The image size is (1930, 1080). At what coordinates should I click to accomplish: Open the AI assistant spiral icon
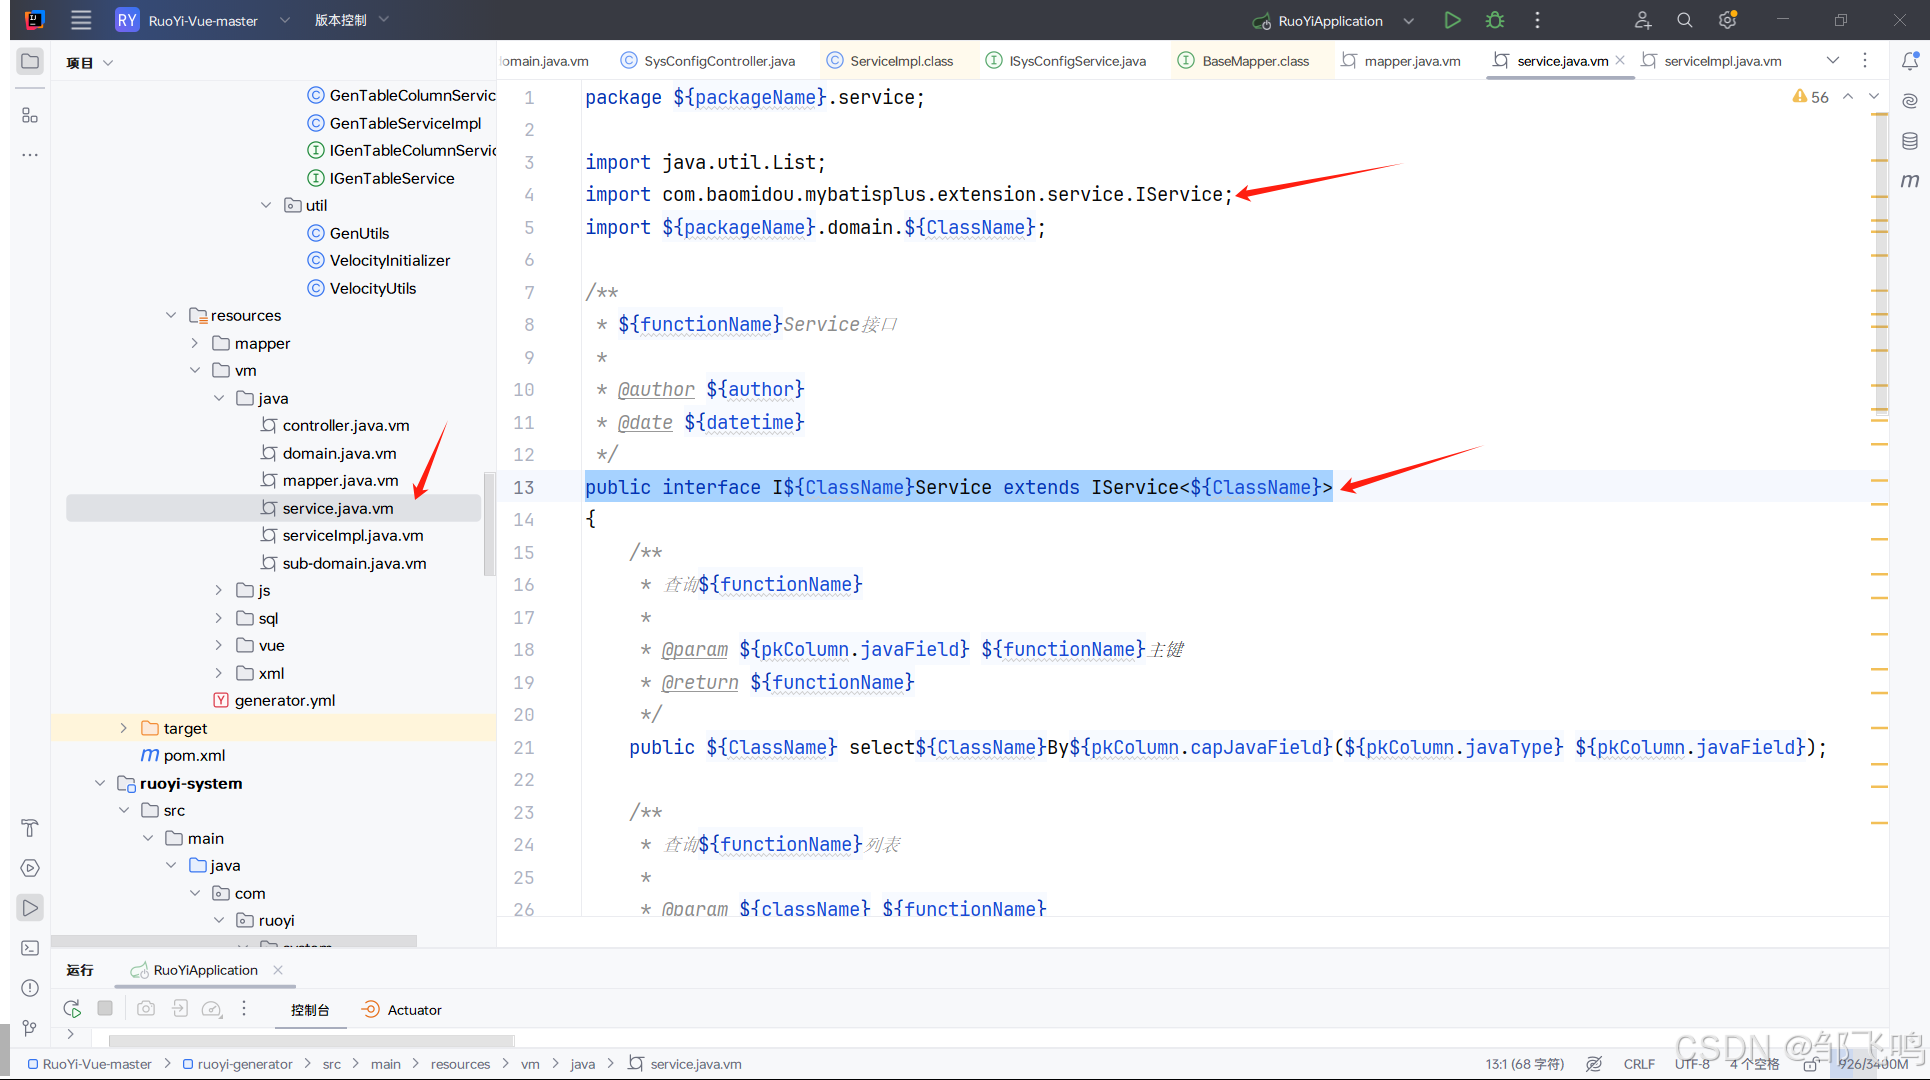click(x=1910, y=101)
